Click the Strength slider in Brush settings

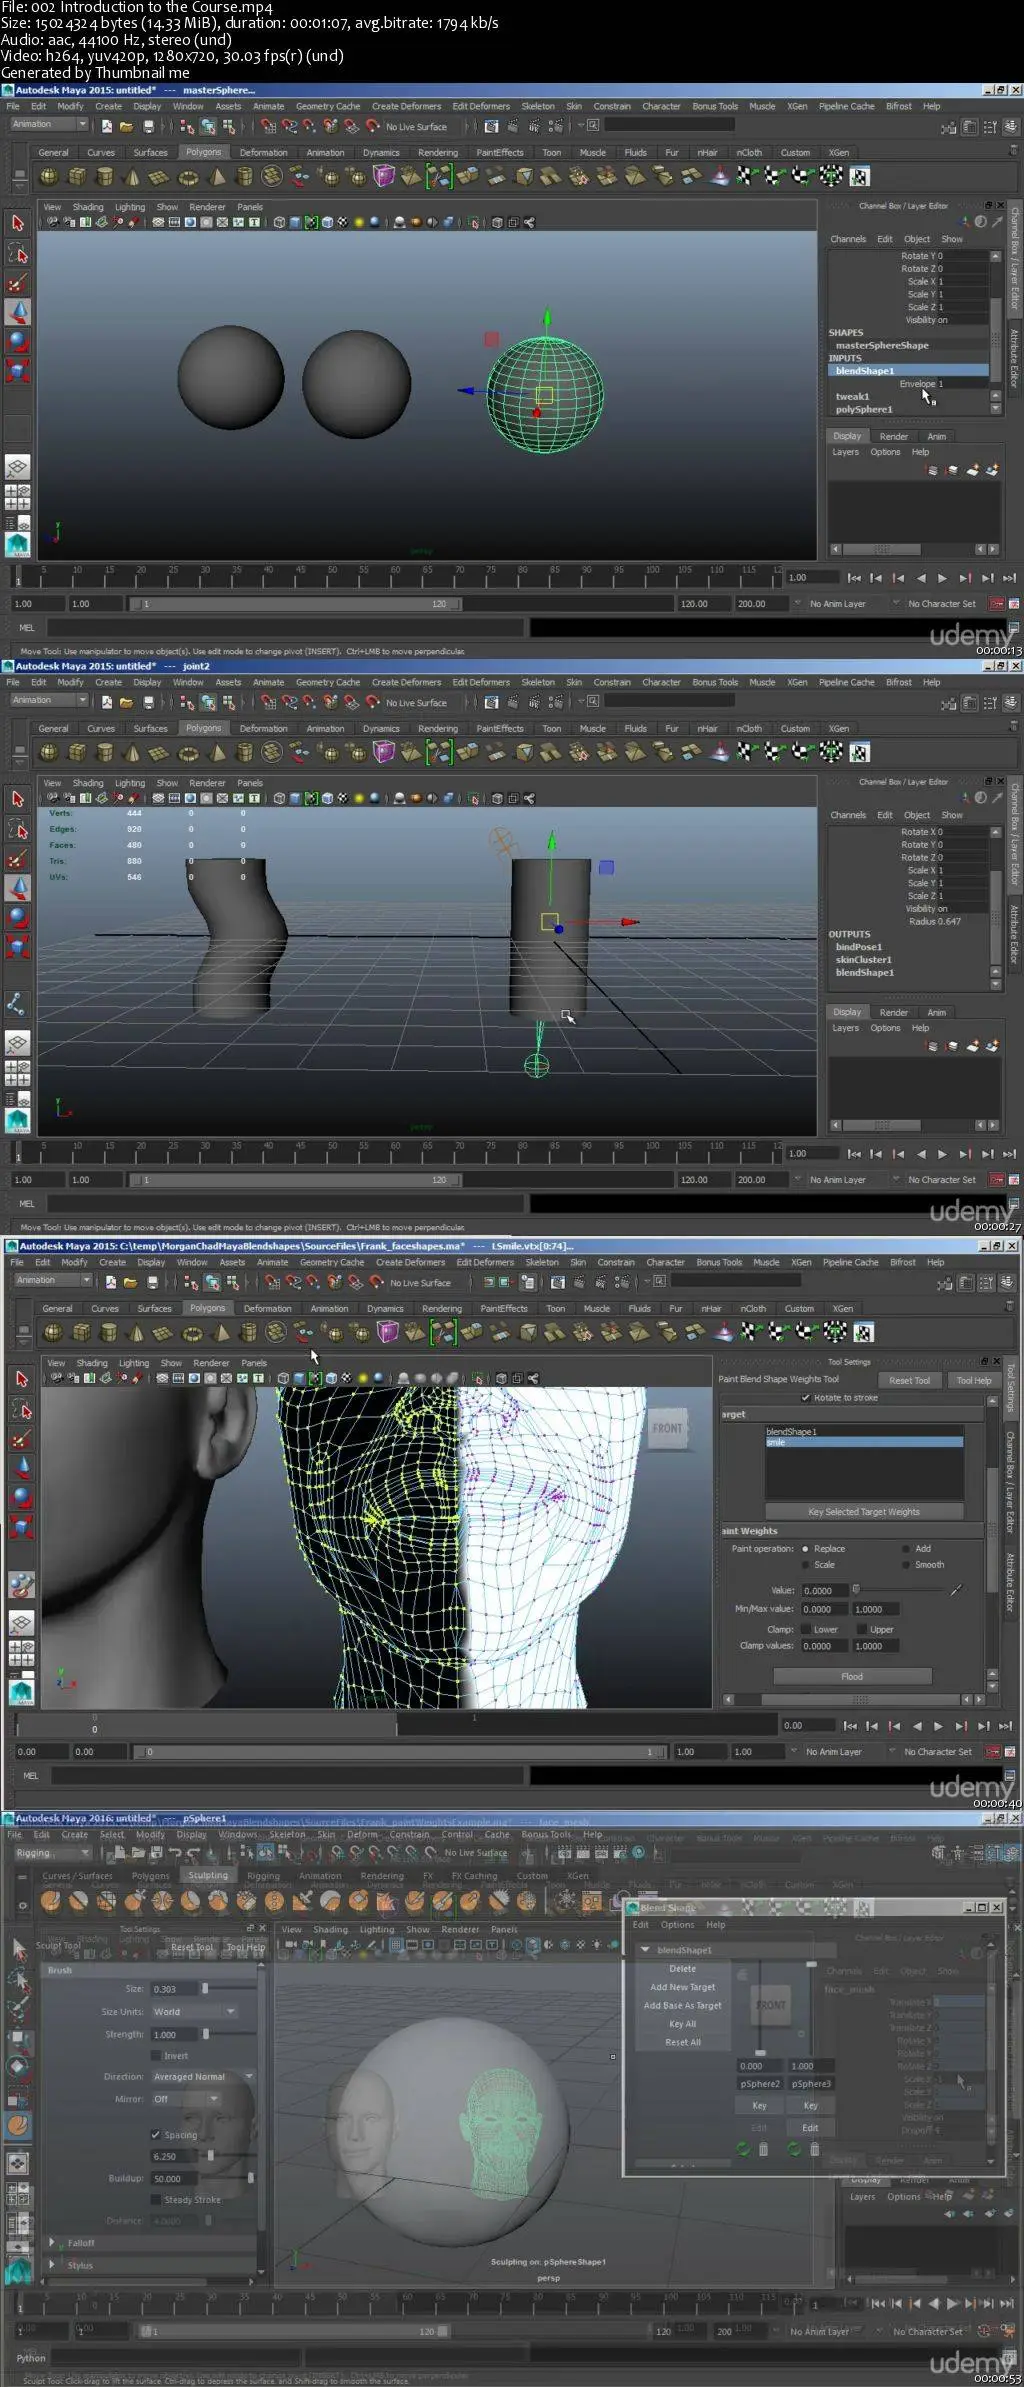(x=207, y=2034)
